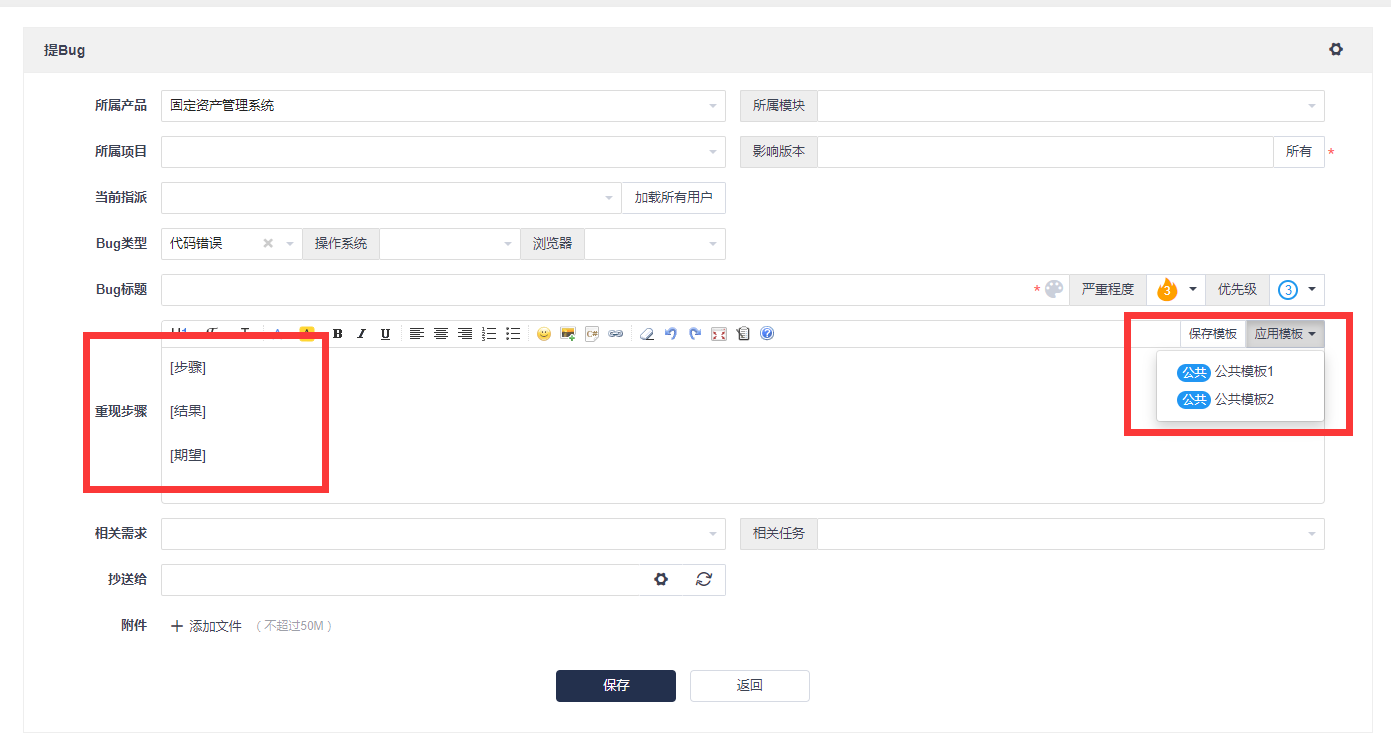Screen dimensions: 1391x736
Task: Click the 保存模板 button
Action: [1213, 334]
